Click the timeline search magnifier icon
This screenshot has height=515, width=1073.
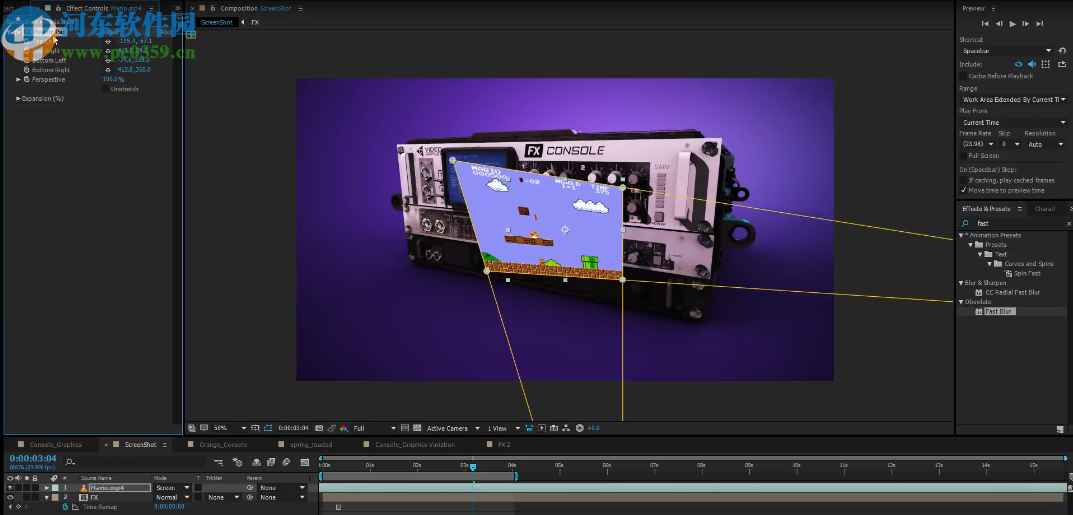[x=70, y=462]
